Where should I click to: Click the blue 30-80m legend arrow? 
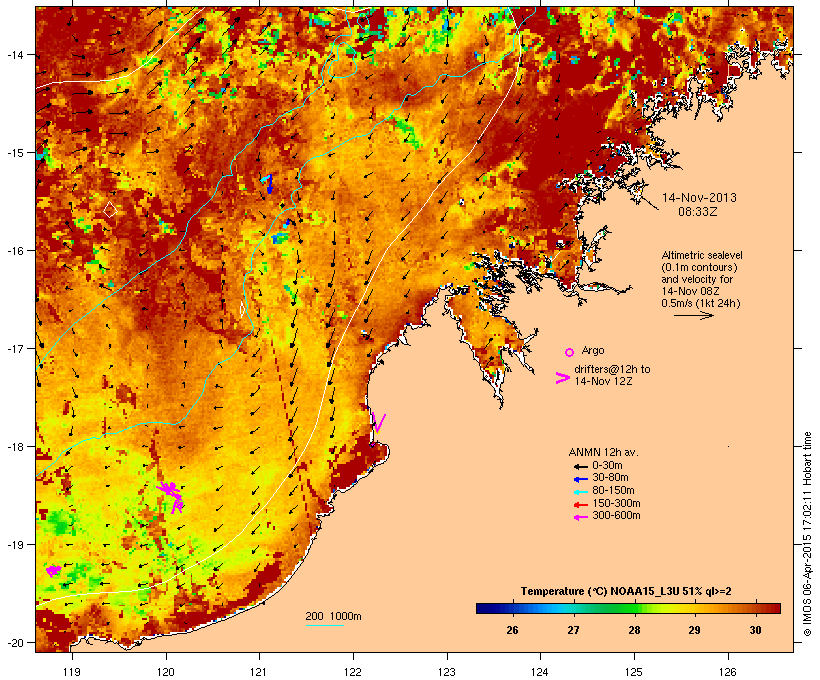coord(580,479)
